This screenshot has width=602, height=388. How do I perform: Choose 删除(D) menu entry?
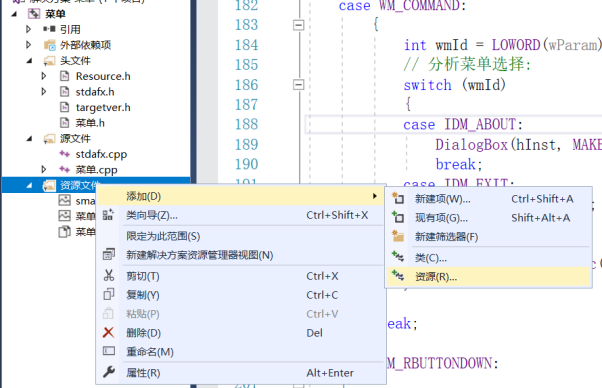pyautogui.click(x=241, y=333)
